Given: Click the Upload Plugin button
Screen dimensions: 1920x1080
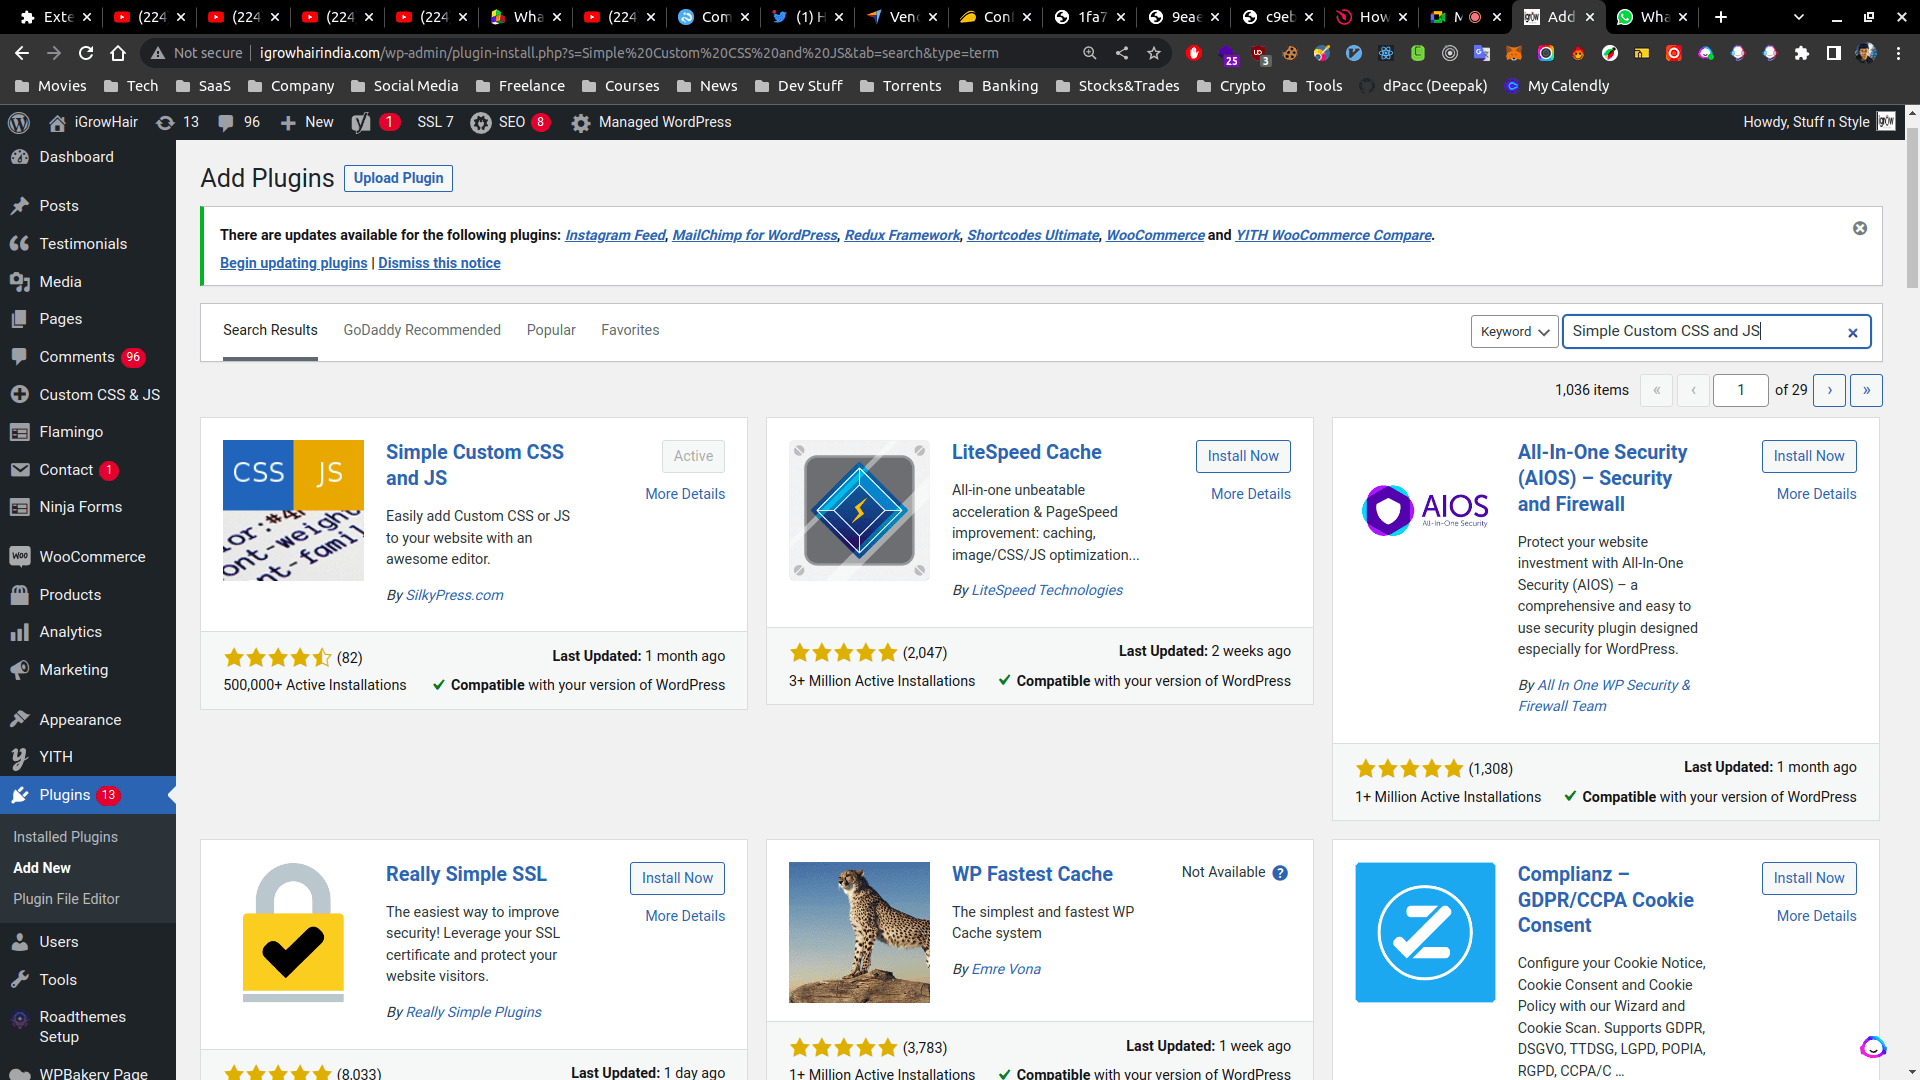Looking at the screenshot, I should coord(398,178).
